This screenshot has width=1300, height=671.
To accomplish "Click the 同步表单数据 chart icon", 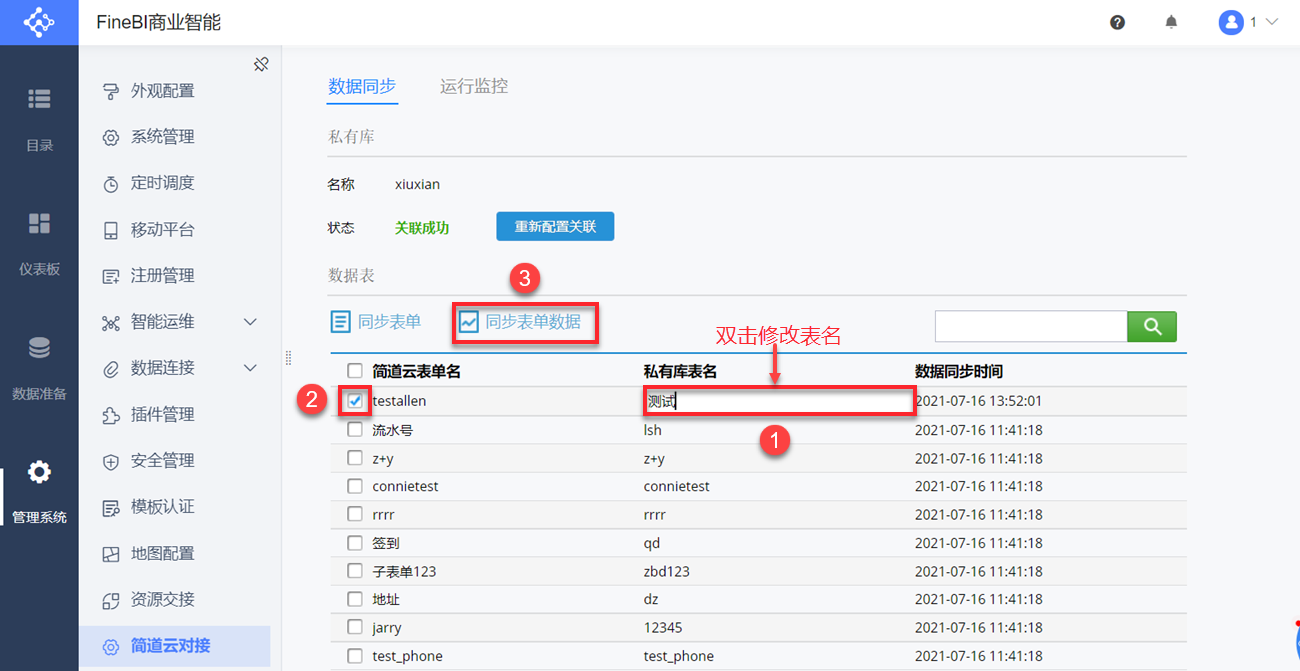I will (468, 322).
